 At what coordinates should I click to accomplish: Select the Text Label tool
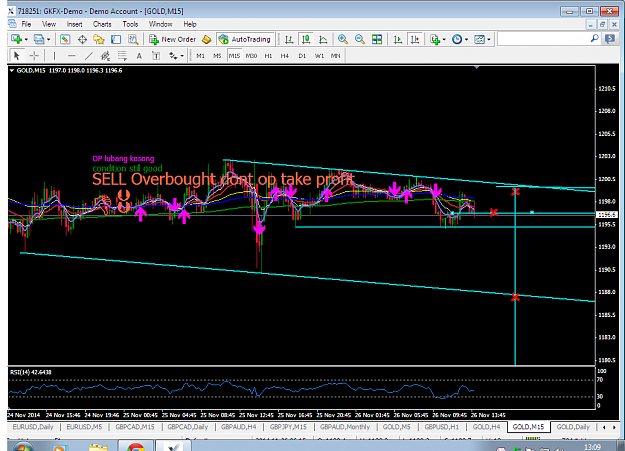tap(156, 55)
